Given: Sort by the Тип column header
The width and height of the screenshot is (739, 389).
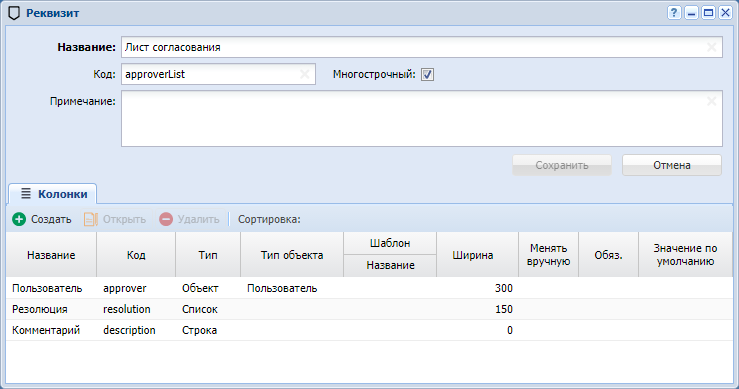Looking at the screenshot, I should 208,255.
